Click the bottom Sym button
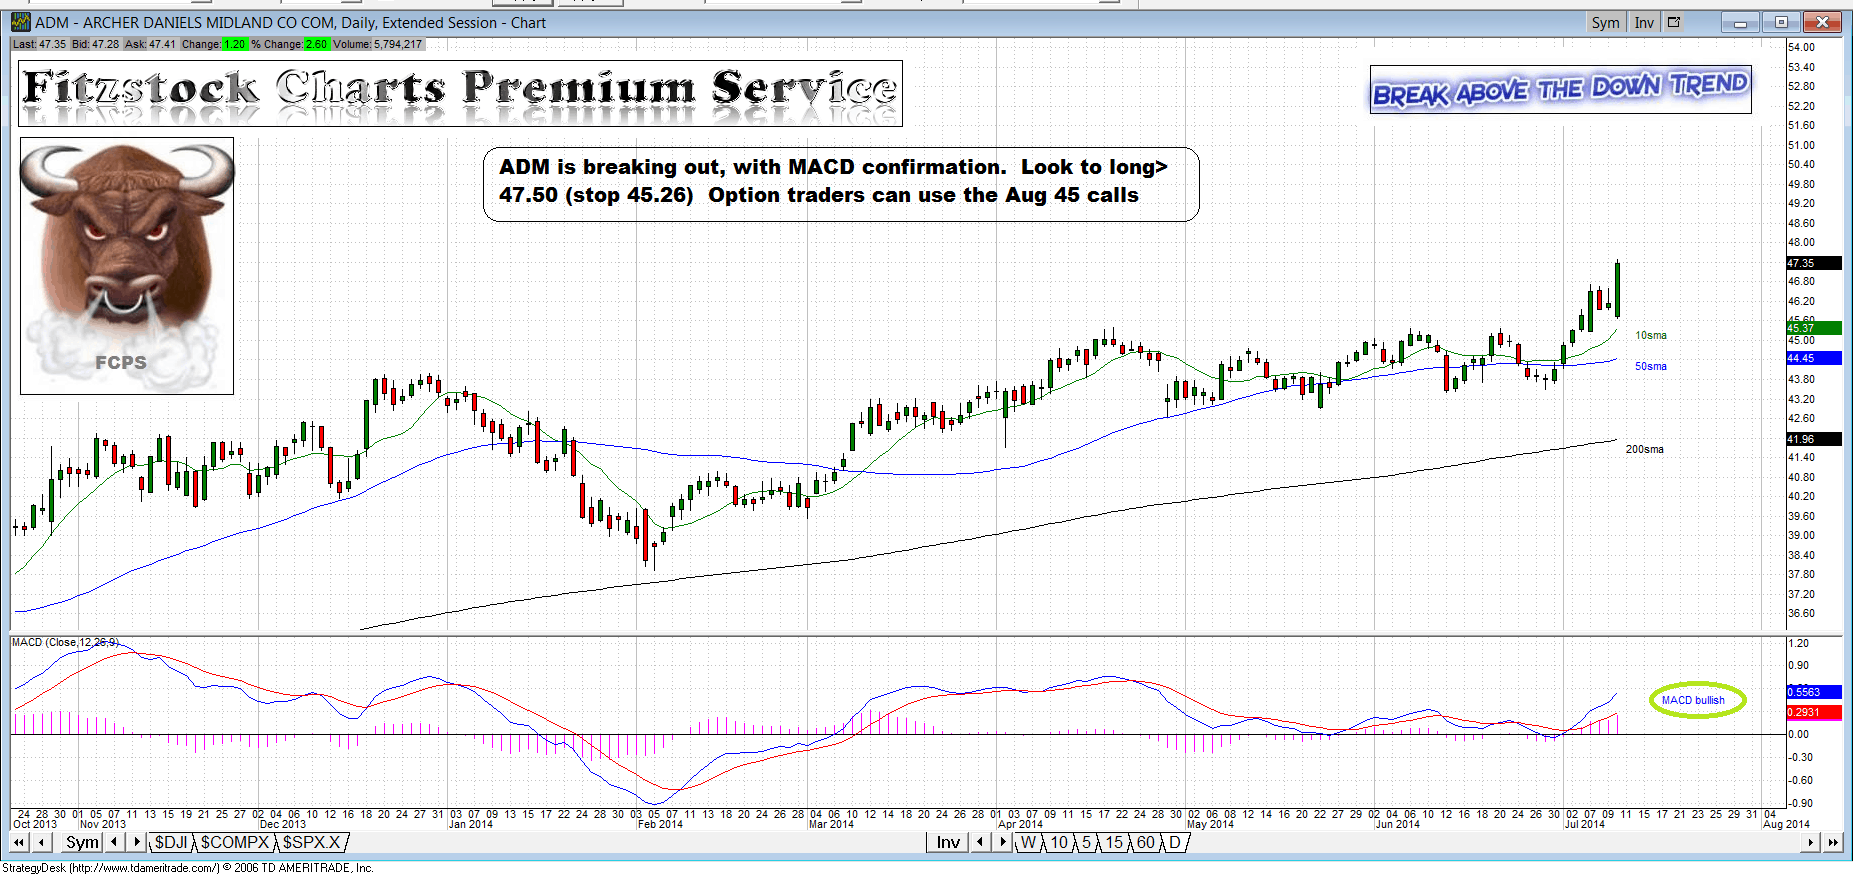The width and height of the screenshot is (1853, 874). [82, 843]
